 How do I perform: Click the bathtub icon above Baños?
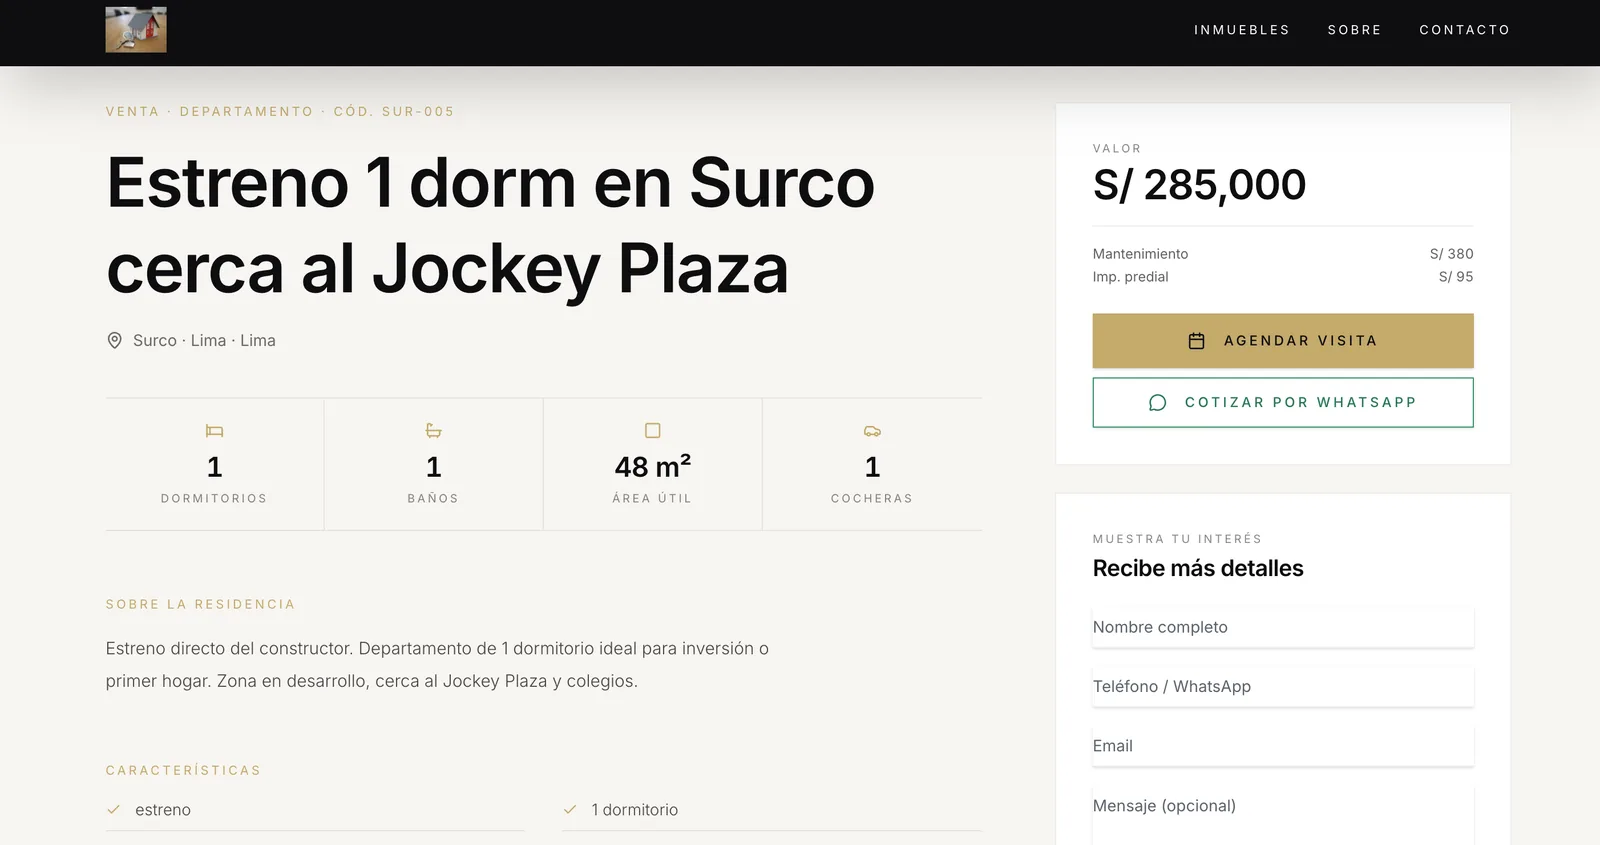tap(433, 431)
